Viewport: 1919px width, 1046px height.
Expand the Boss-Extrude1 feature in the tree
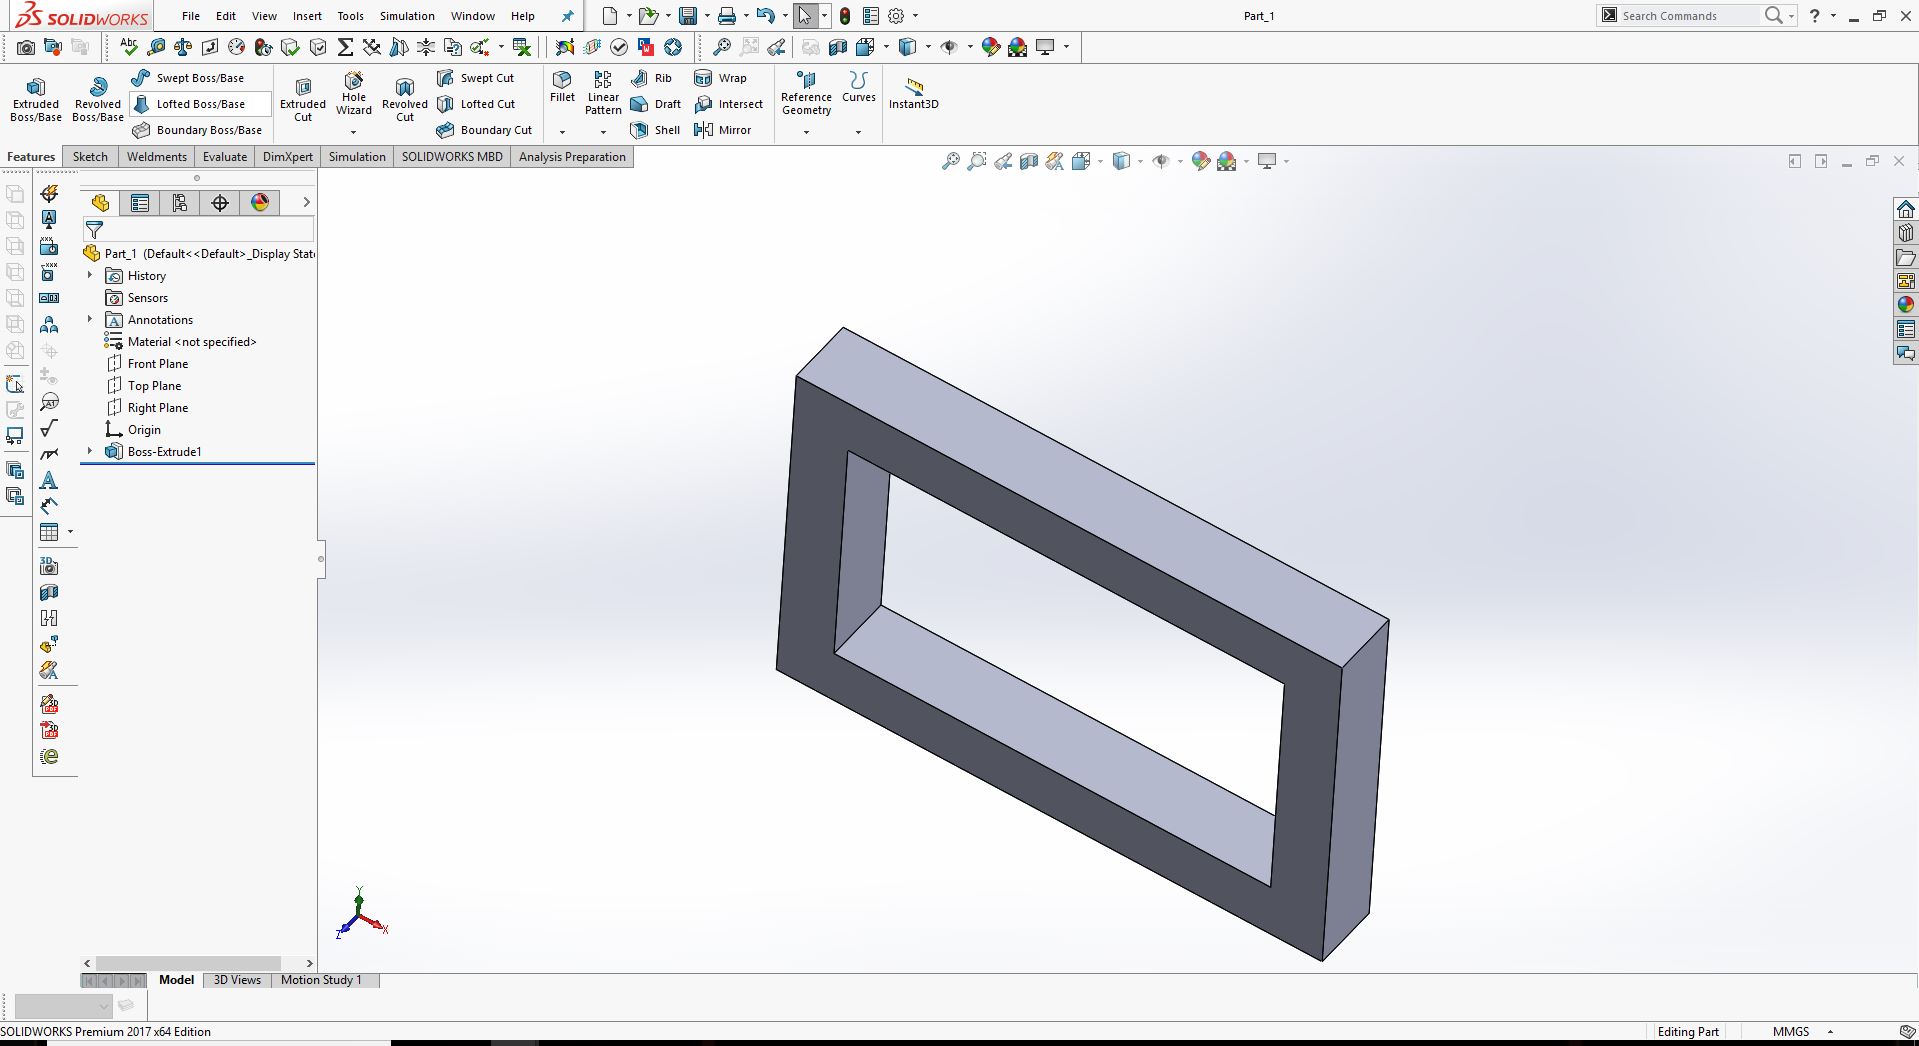click(x=90, y=451)
